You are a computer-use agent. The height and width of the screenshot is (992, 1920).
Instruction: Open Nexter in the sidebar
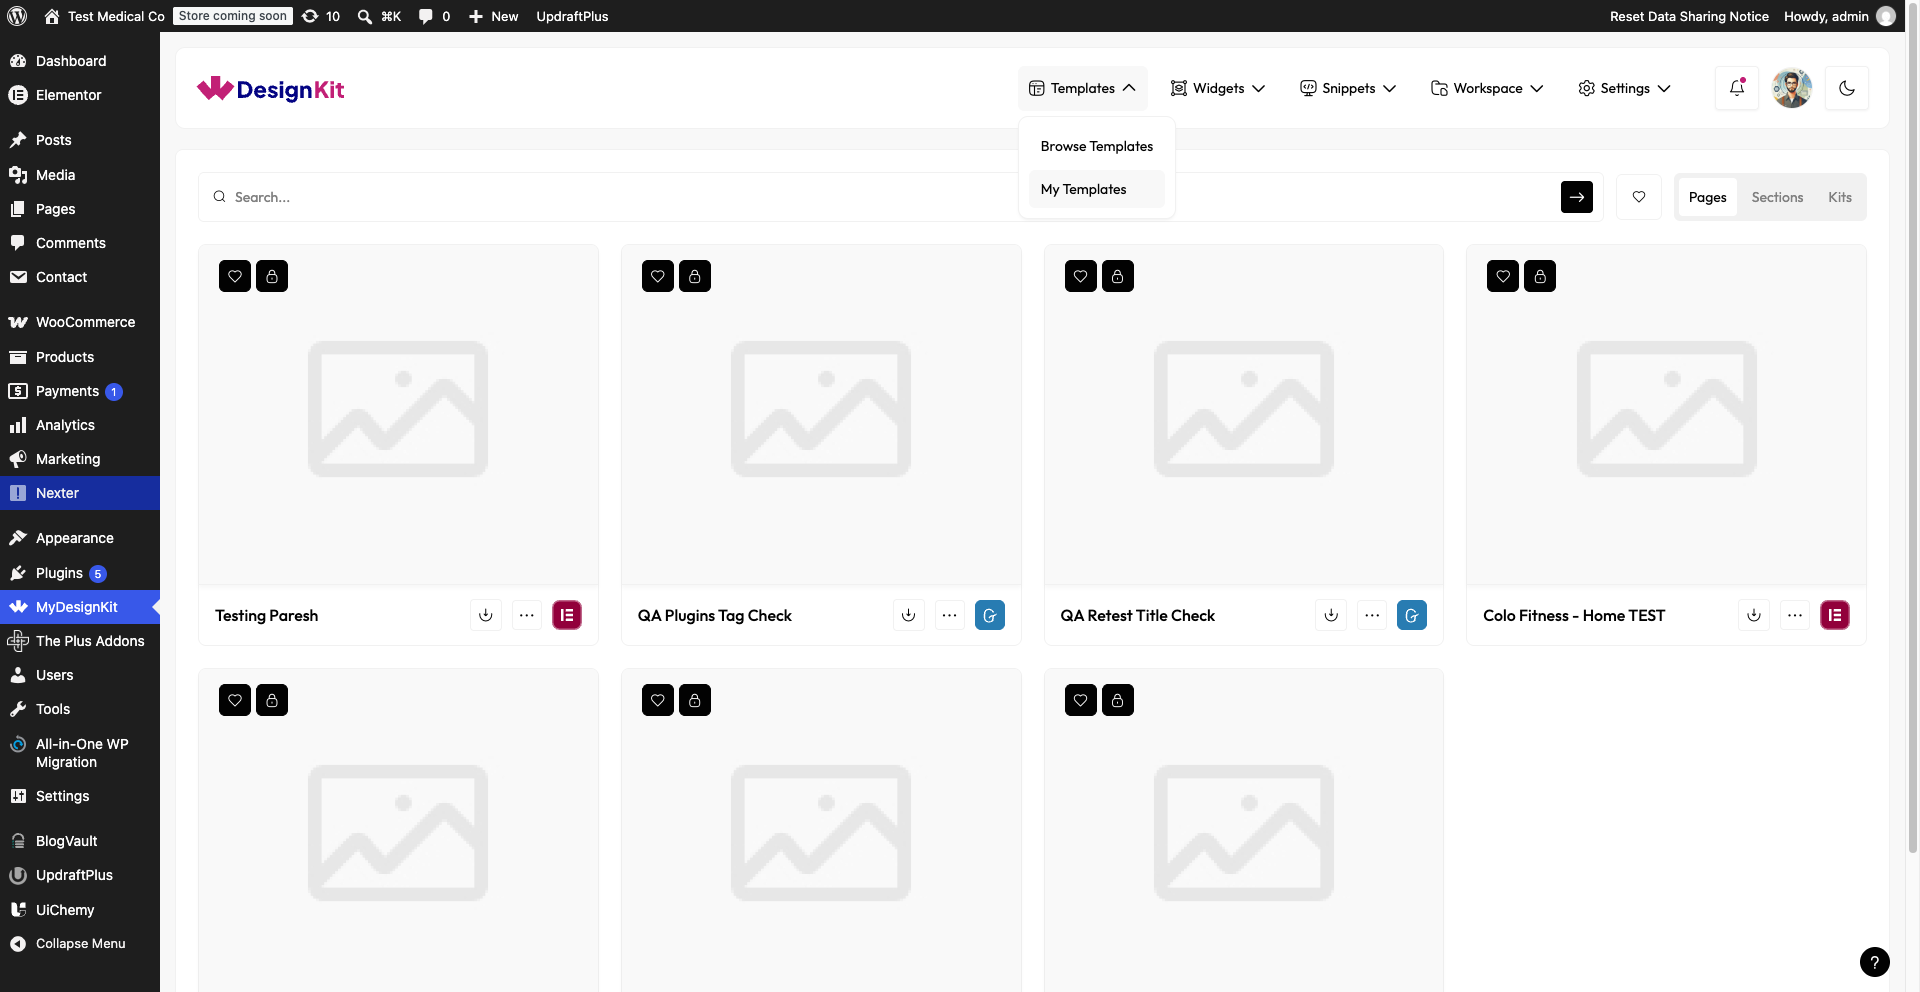80,493
